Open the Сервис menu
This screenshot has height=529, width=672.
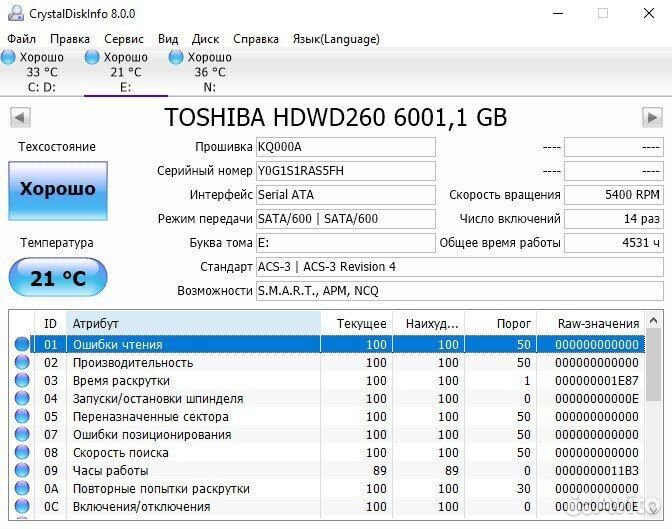coord(124,39)
